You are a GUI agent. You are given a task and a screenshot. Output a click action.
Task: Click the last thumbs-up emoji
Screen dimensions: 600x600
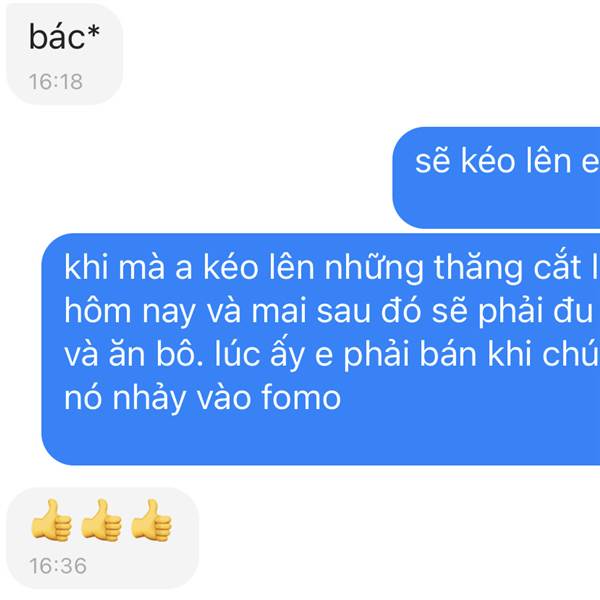[152, 520]
